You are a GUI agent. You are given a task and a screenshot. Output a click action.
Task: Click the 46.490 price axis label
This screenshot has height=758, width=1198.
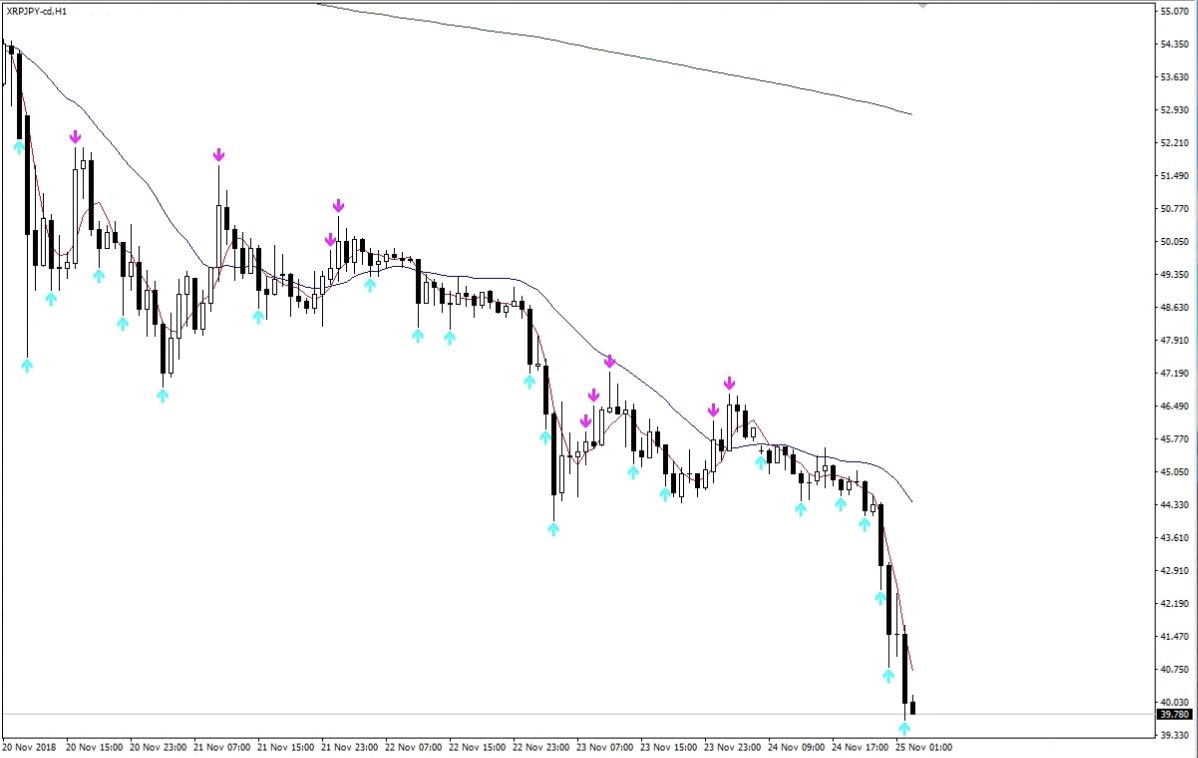pos(1175,406)
